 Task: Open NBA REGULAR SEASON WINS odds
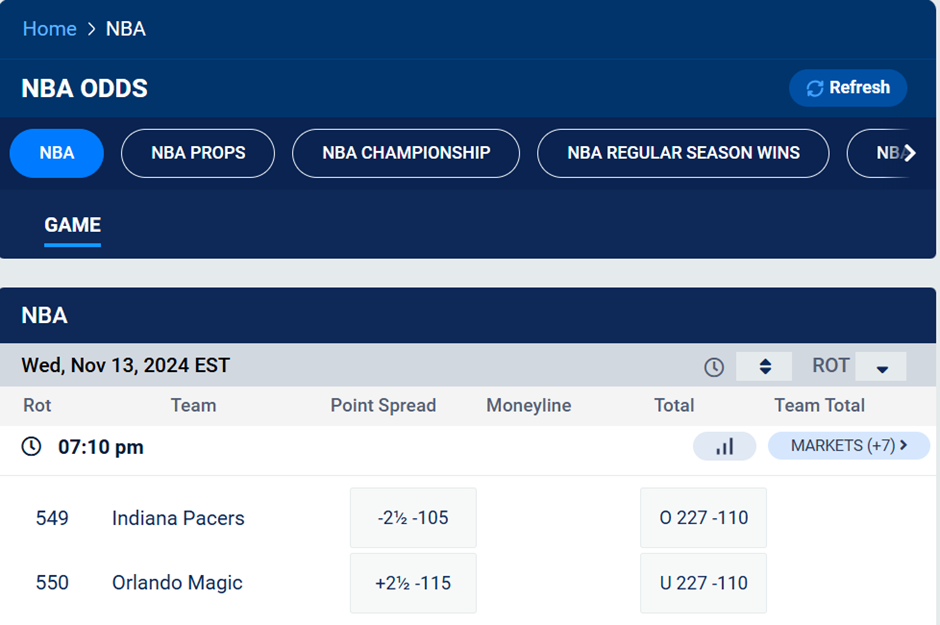click(x=683, y=152)
